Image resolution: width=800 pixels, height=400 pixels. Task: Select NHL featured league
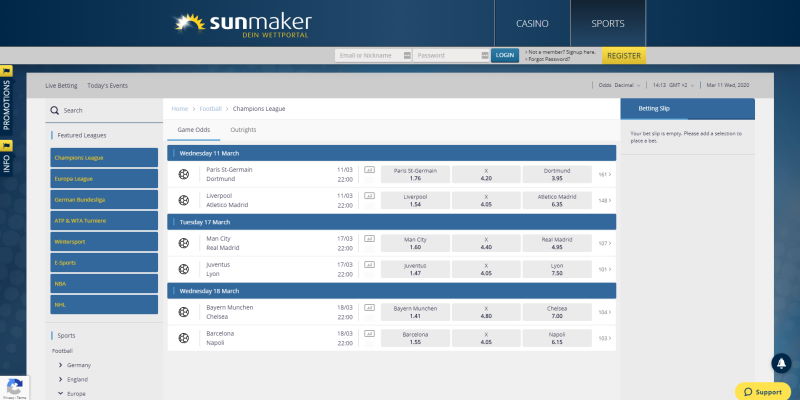104,304
